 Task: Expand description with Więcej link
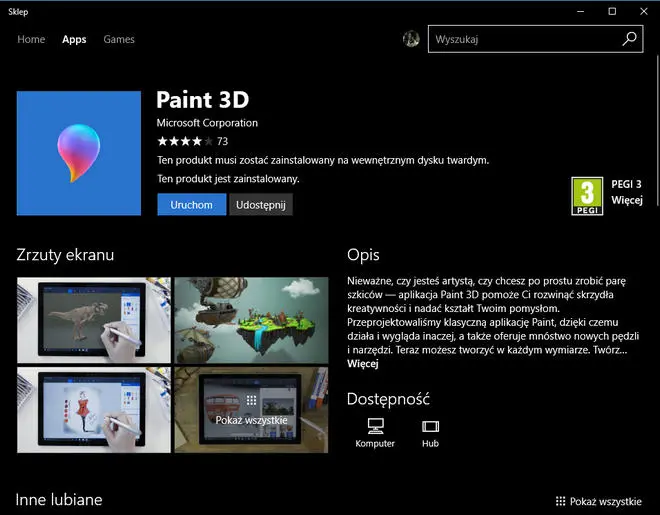363,364
